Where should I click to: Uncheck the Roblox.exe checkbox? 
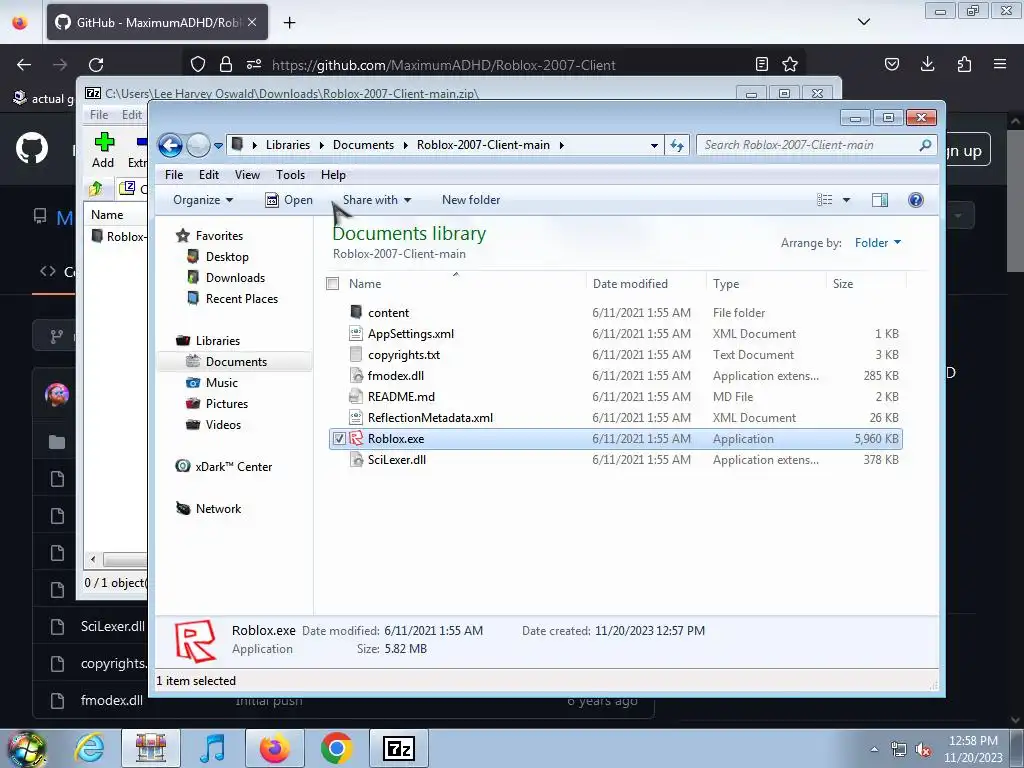[x=339, y=439]
